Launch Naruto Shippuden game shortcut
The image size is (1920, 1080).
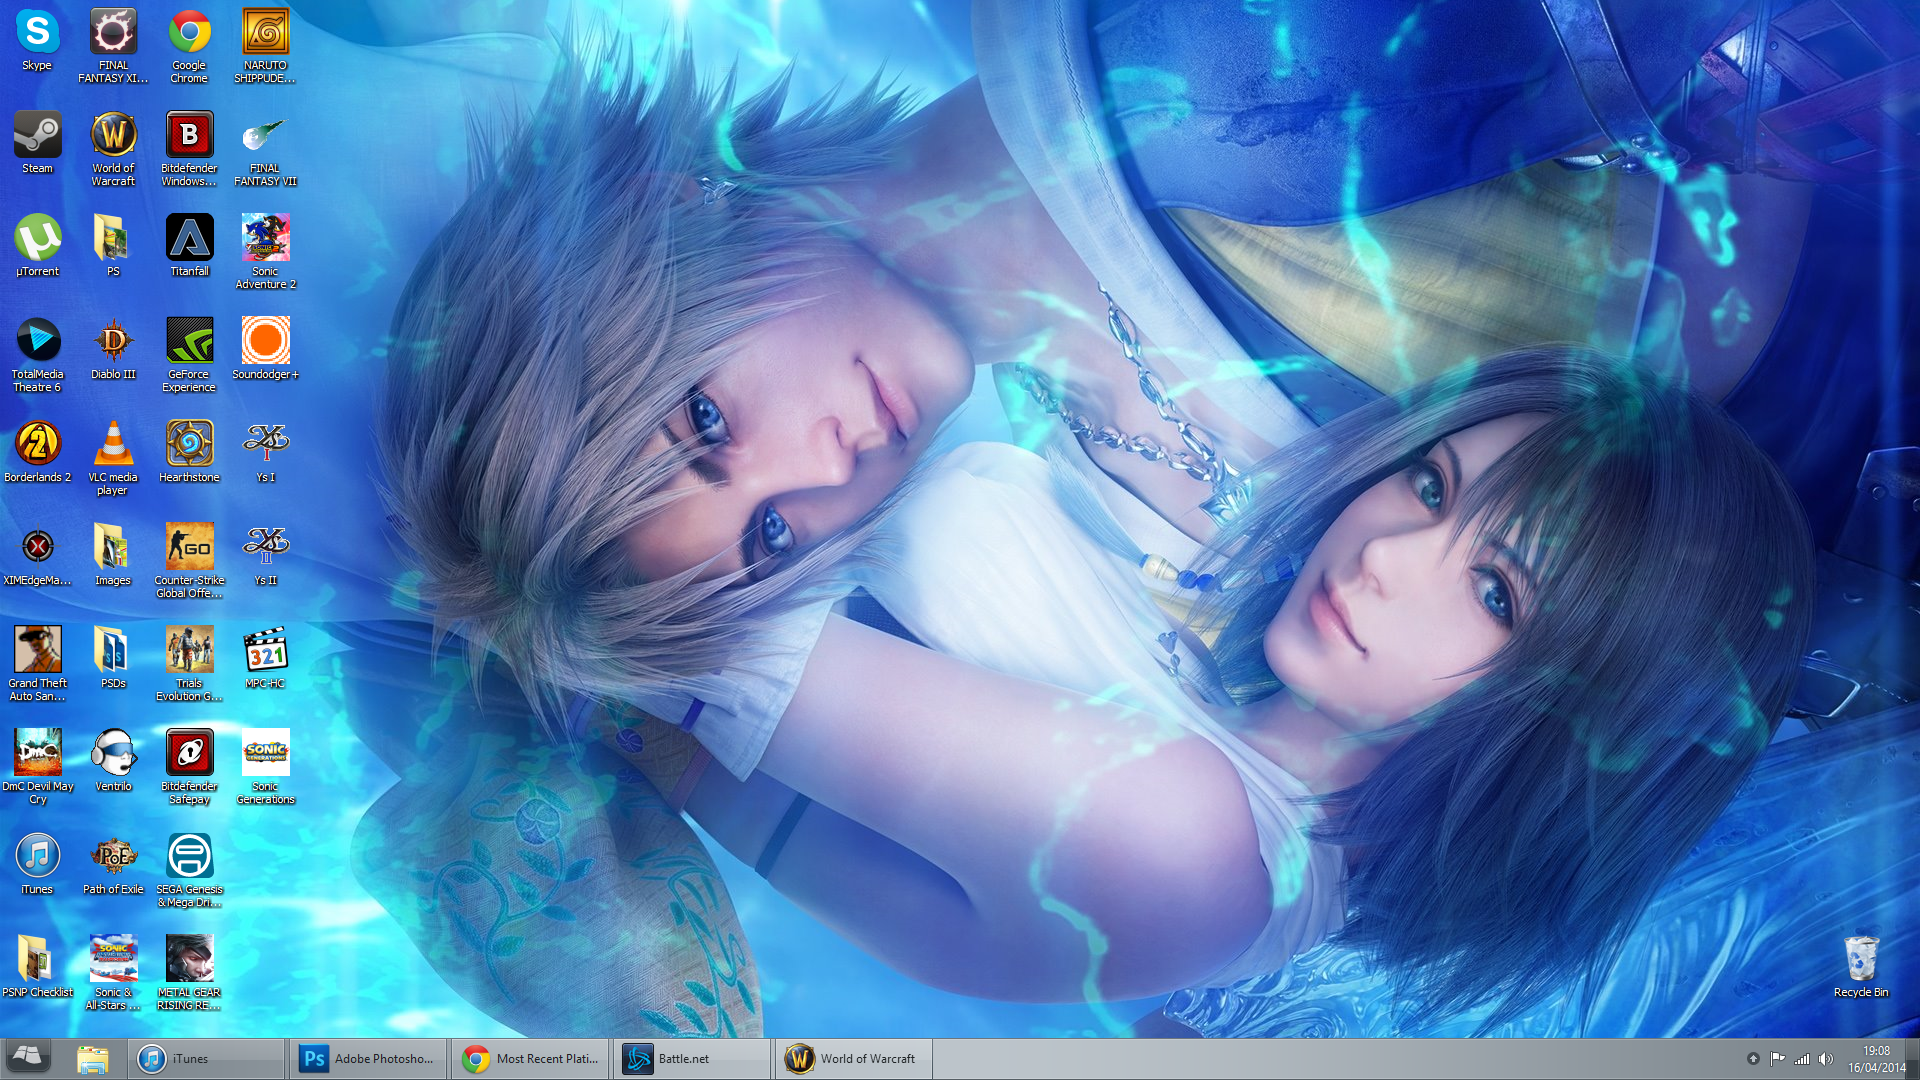coord(265,45)
